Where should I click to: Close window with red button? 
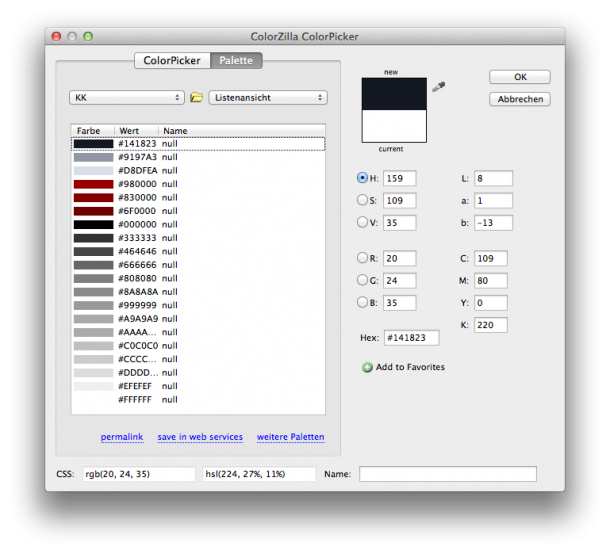(56, 37)
